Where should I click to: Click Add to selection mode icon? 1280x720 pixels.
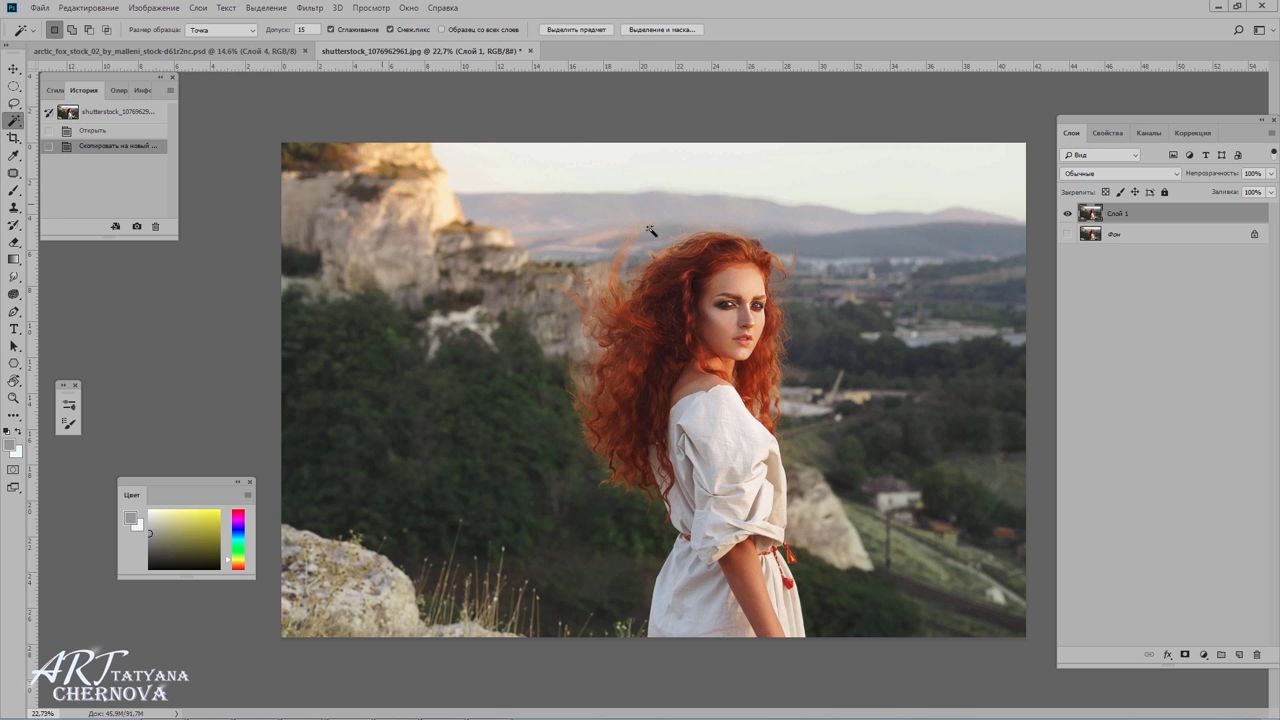point(71,30)
